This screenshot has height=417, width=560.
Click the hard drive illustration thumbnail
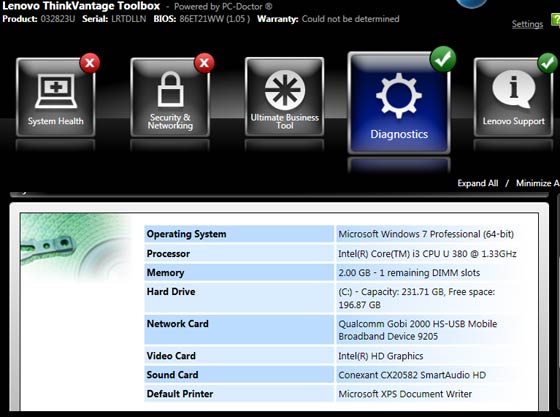[x=77, y=249]
